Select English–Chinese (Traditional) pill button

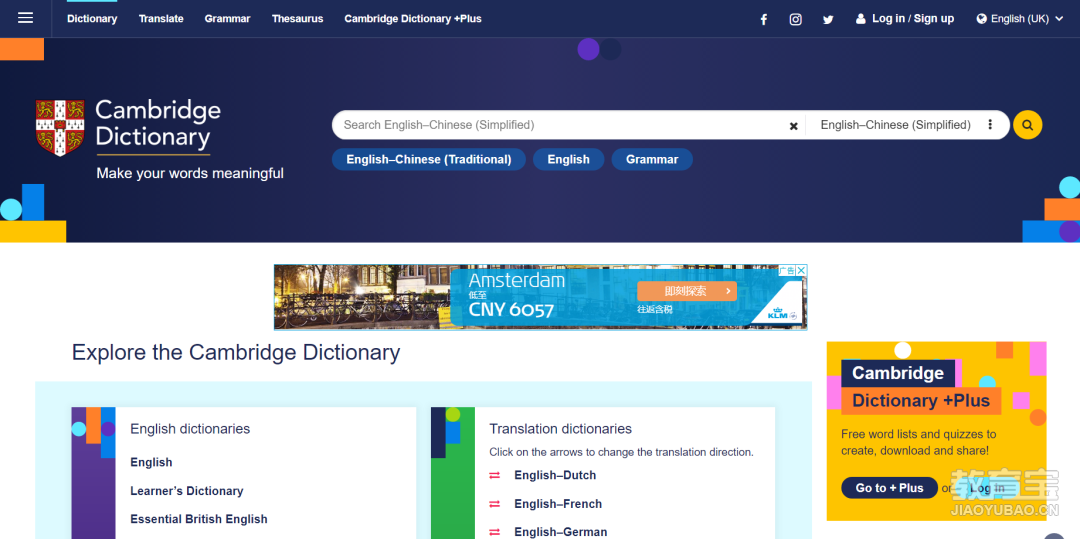coord(428,160)
